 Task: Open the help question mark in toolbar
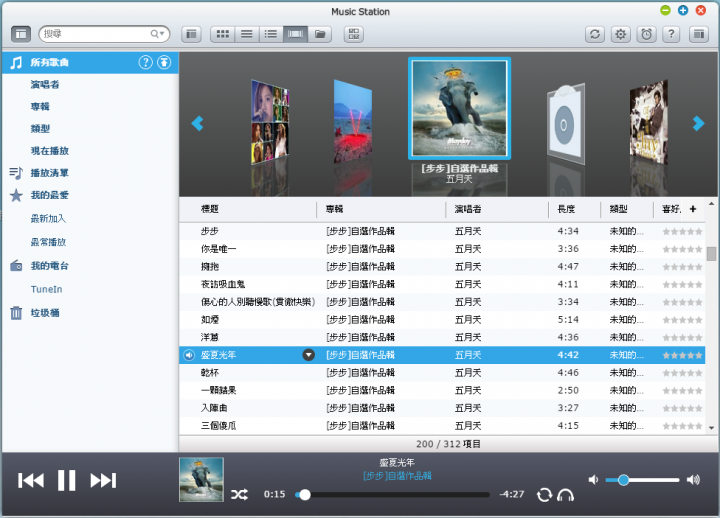(671, 34)
